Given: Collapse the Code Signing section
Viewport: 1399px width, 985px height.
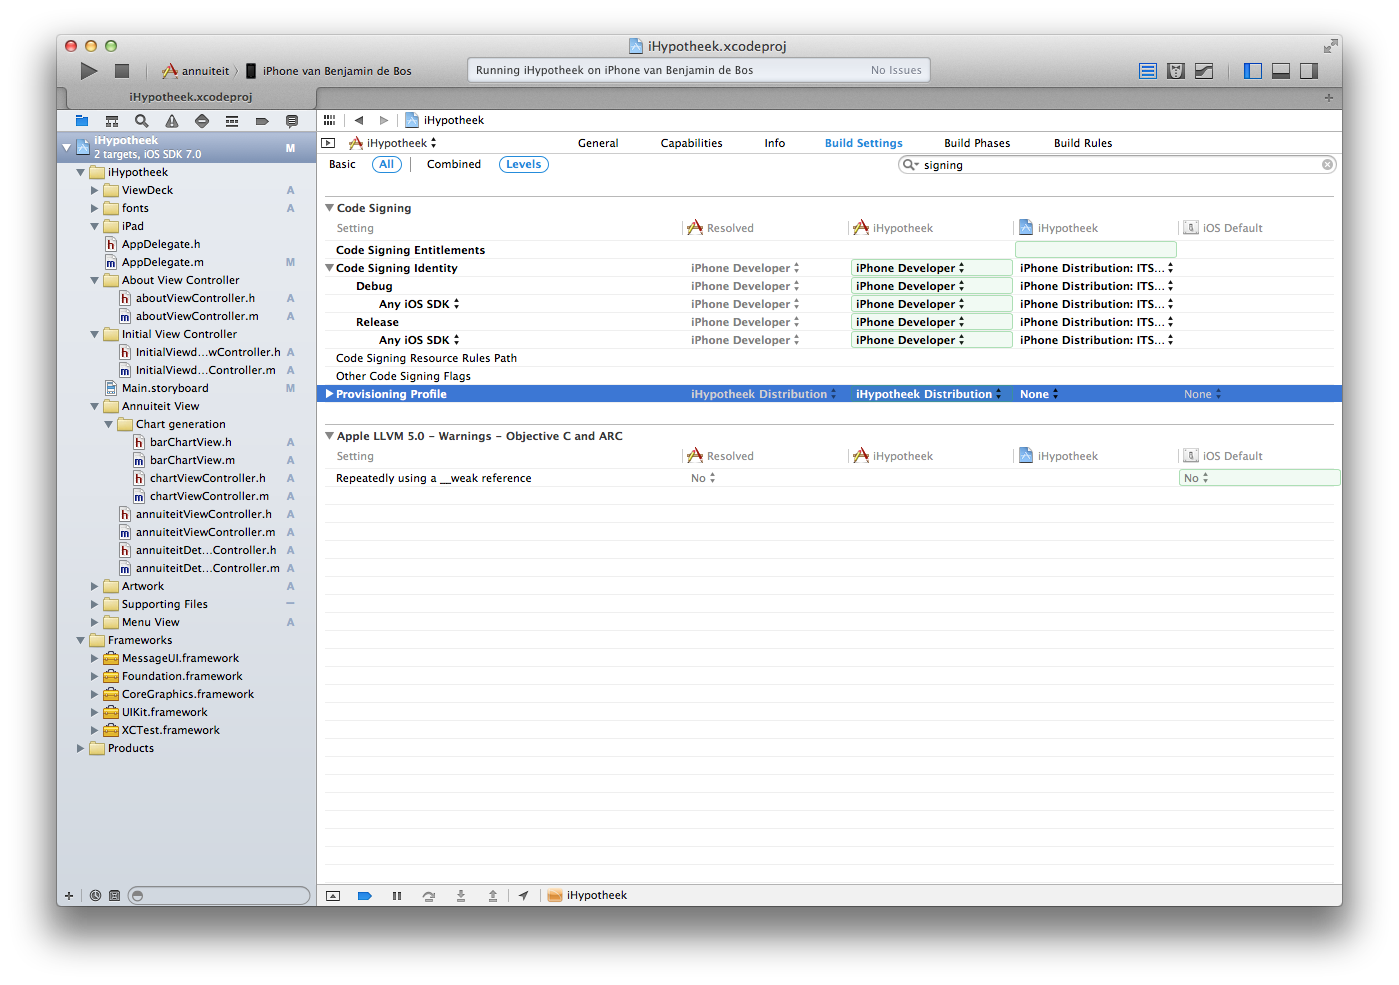Looking at the screenshot, I should tap(329, 208).
